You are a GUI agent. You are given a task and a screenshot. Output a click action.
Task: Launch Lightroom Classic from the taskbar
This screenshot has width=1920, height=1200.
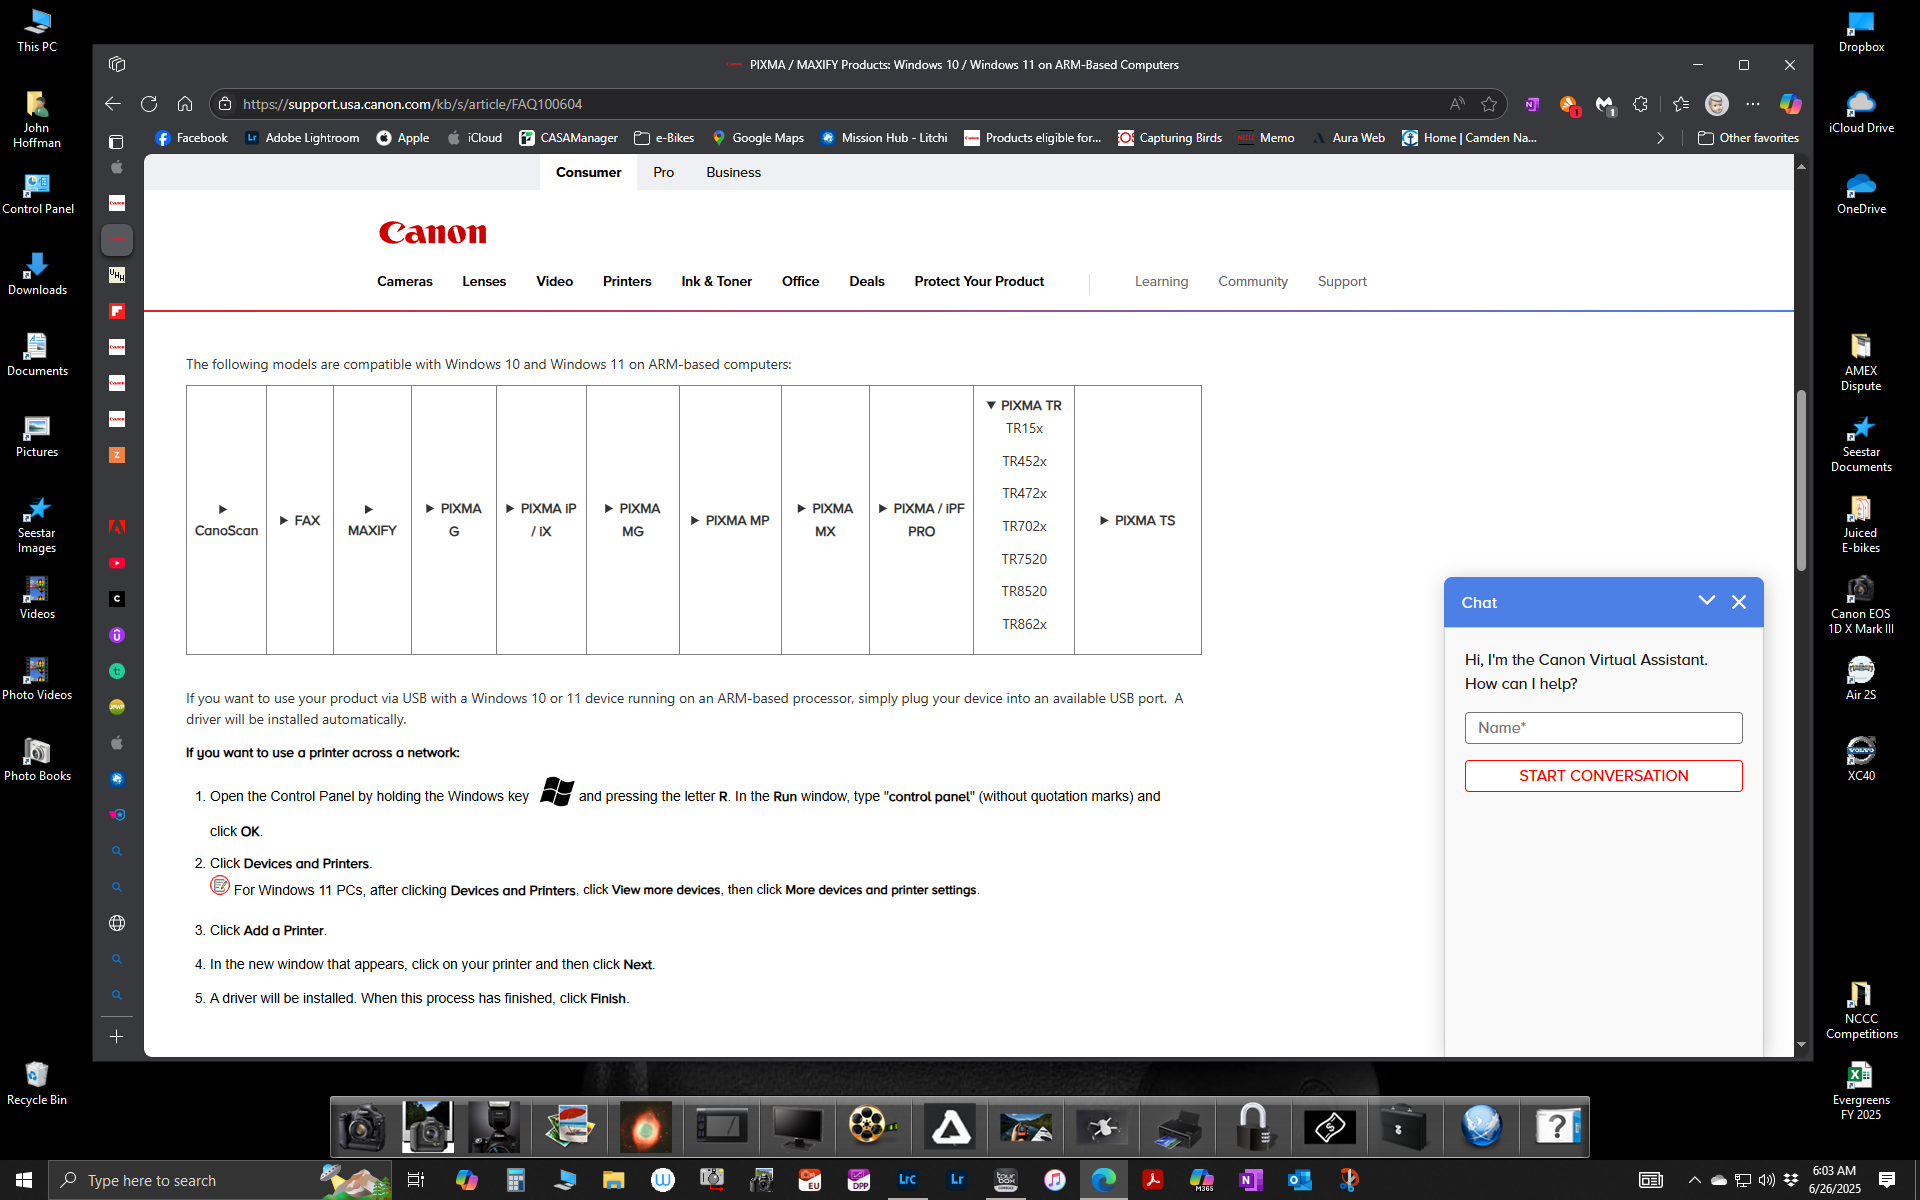(908, 1180)
